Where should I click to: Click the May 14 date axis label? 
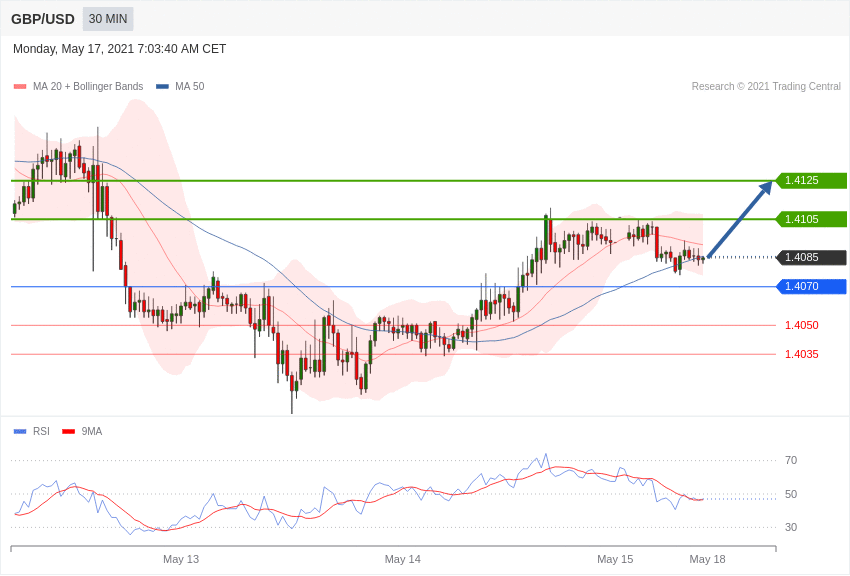[x=403, y=559]
